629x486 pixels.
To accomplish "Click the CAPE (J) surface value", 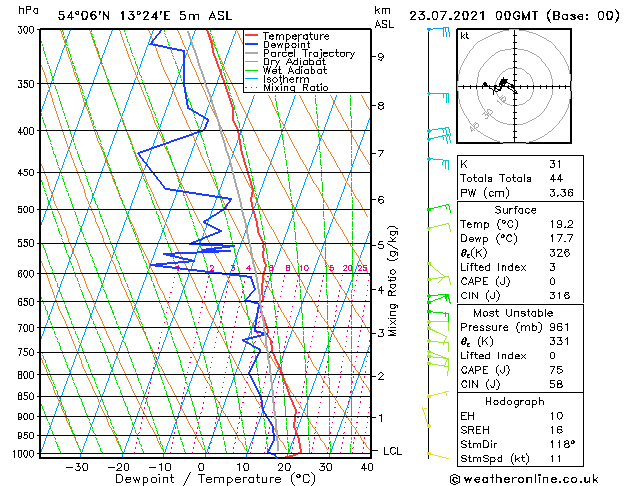I will click(x=553, y=281).
